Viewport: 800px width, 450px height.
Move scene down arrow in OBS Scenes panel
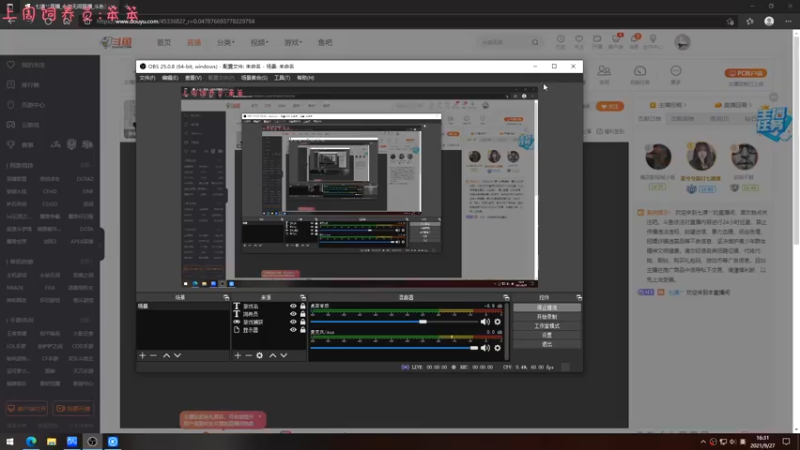coord(178,355)
